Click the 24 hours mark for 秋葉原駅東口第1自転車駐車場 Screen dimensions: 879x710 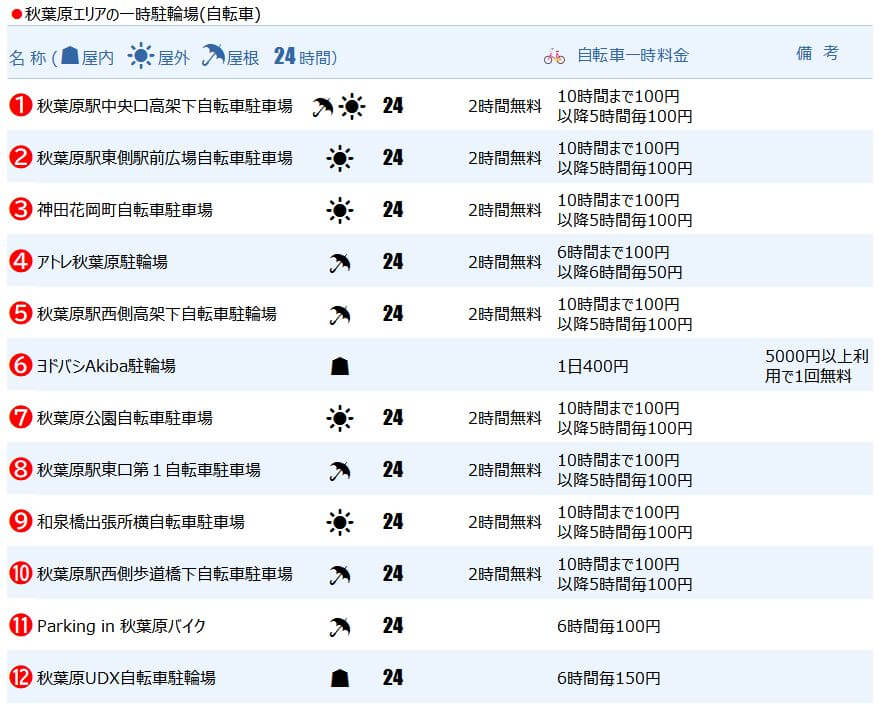(393, 470)
